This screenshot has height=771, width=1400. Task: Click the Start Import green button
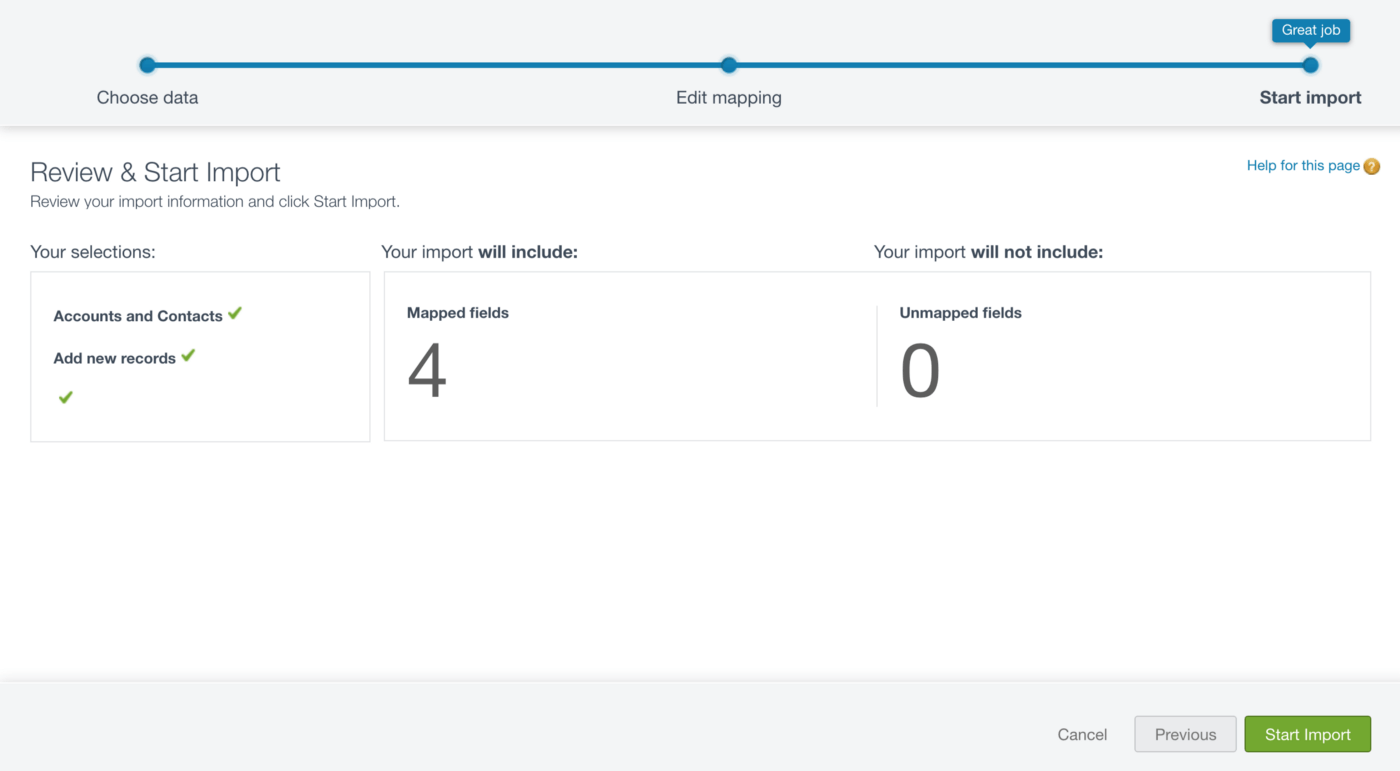1308,734
